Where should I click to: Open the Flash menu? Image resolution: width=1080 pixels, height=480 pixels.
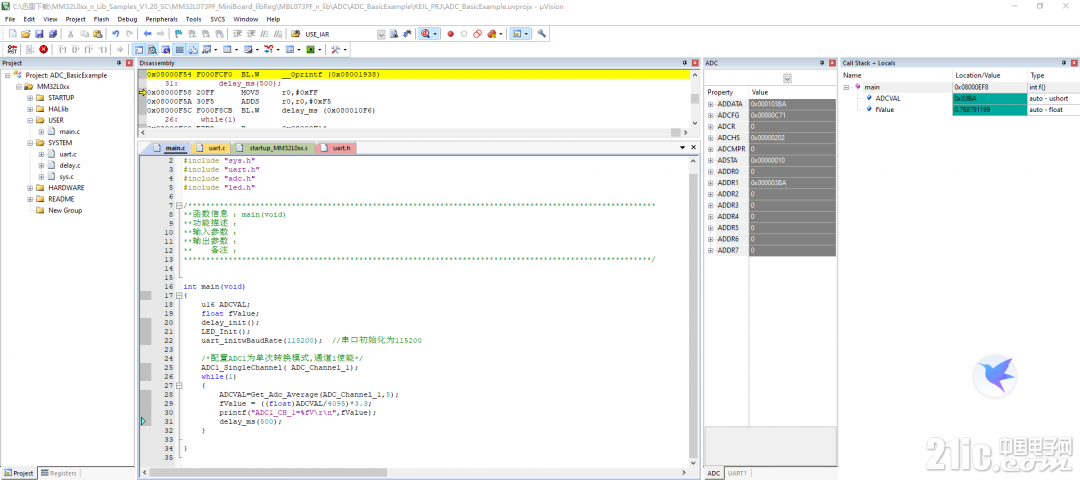[101, 19]
